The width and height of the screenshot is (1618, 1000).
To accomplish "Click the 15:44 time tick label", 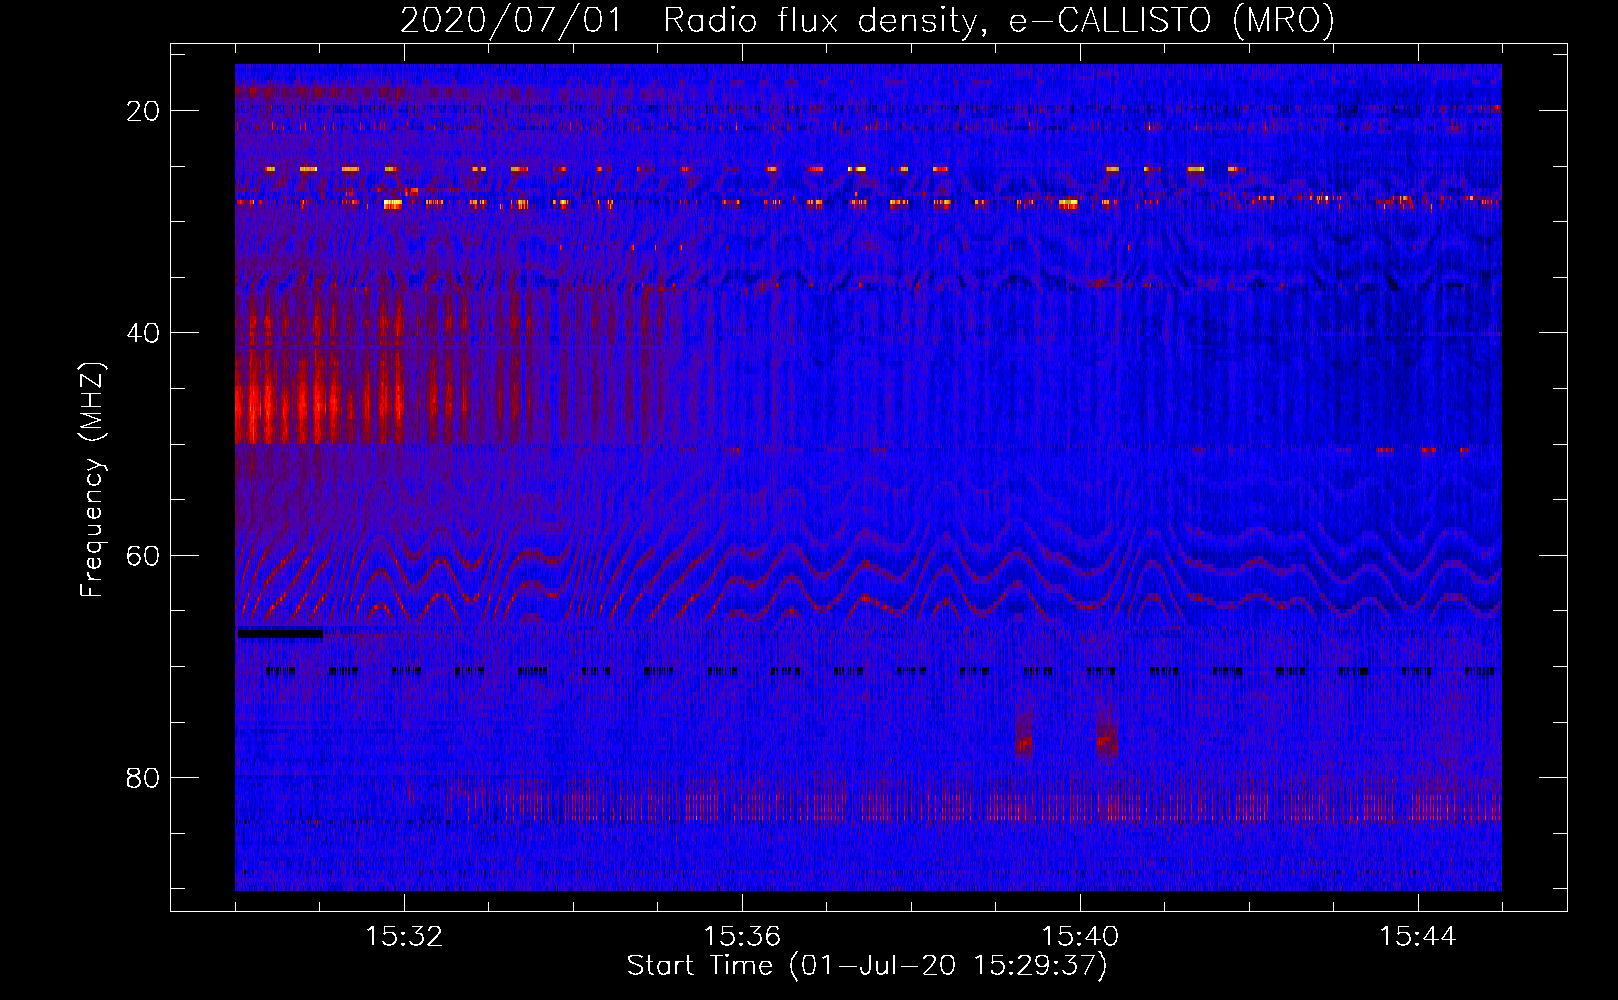I will [x=1418, y=937].
